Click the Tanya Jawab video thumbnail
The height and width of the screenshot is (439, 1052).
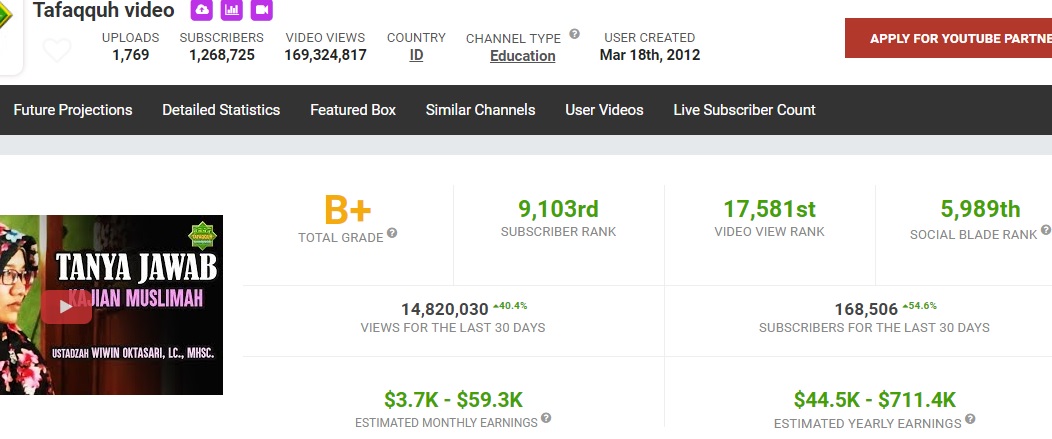pos(111,305)
